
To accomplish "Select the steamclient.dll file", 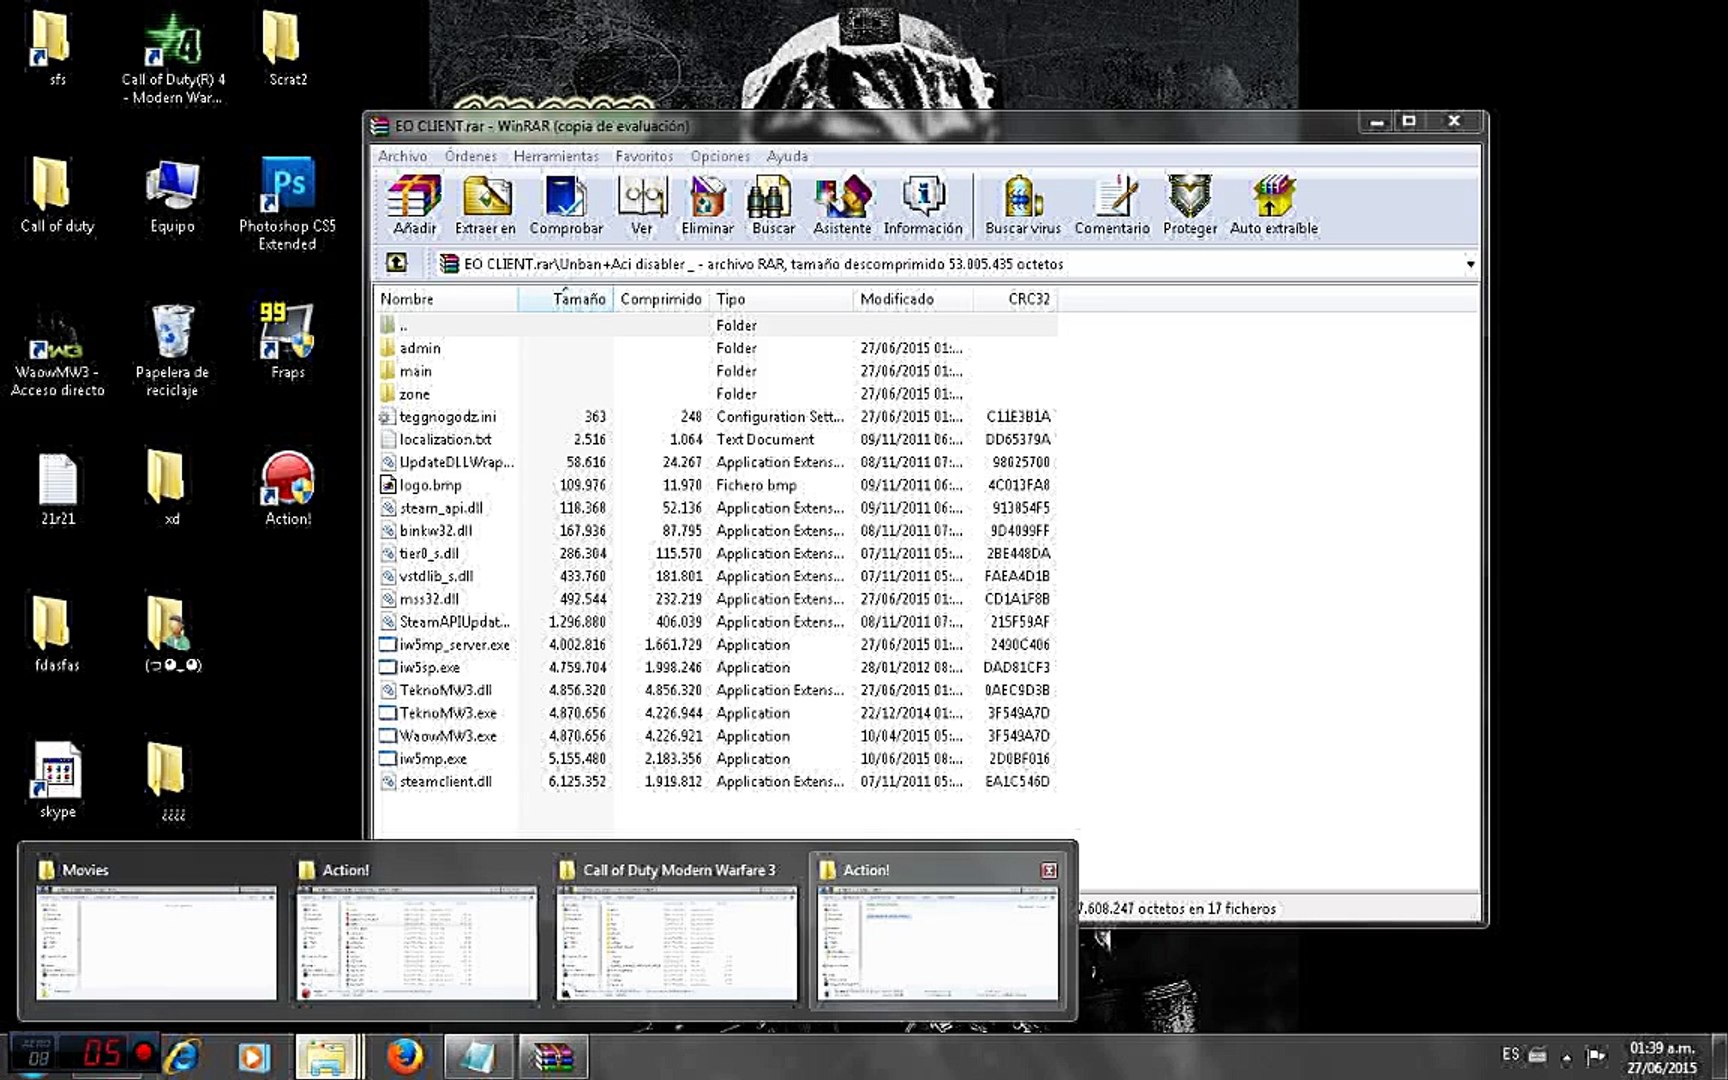I will coord(716,782).
